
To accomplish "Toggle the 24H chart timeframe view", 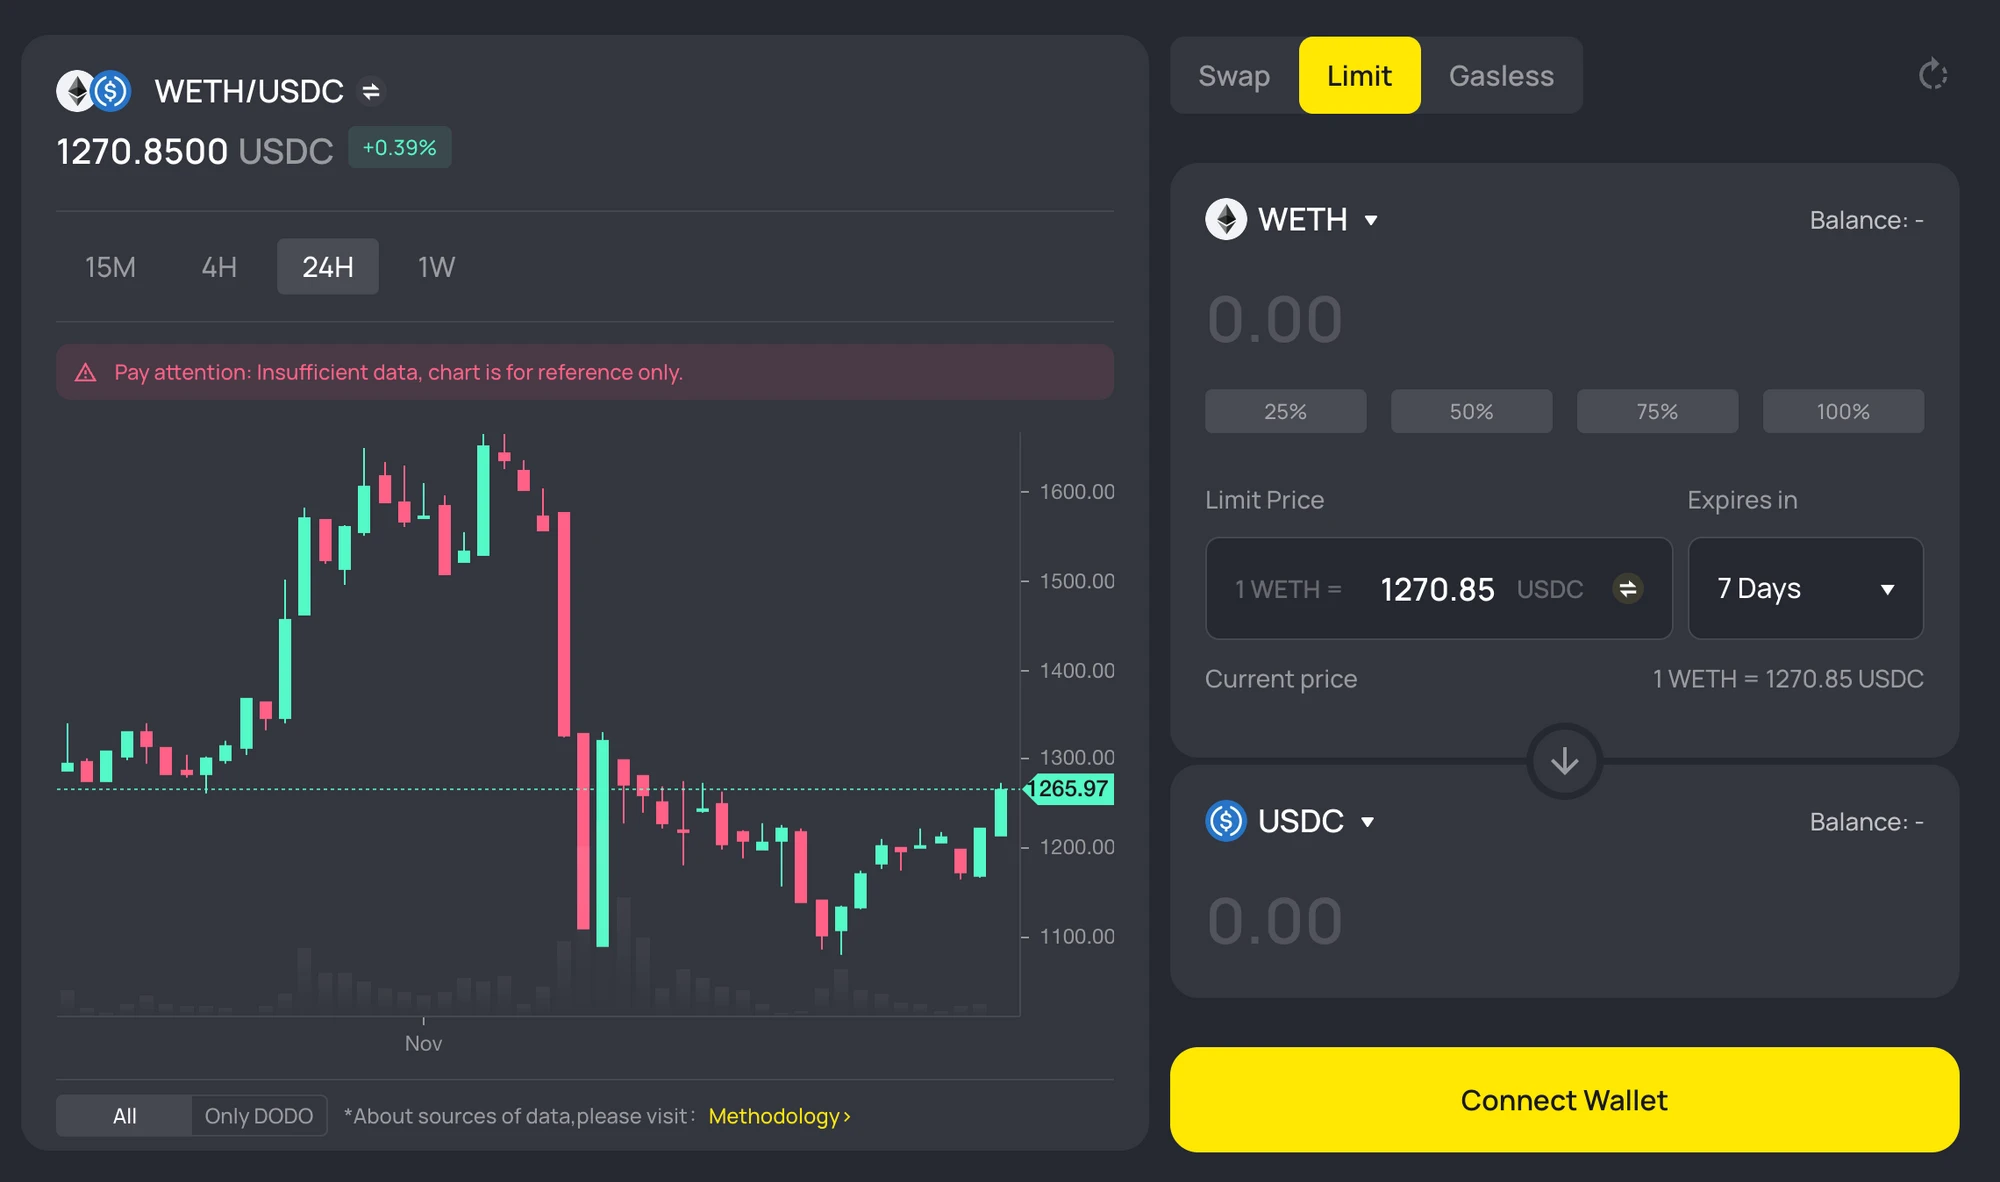I will [329, 265].
